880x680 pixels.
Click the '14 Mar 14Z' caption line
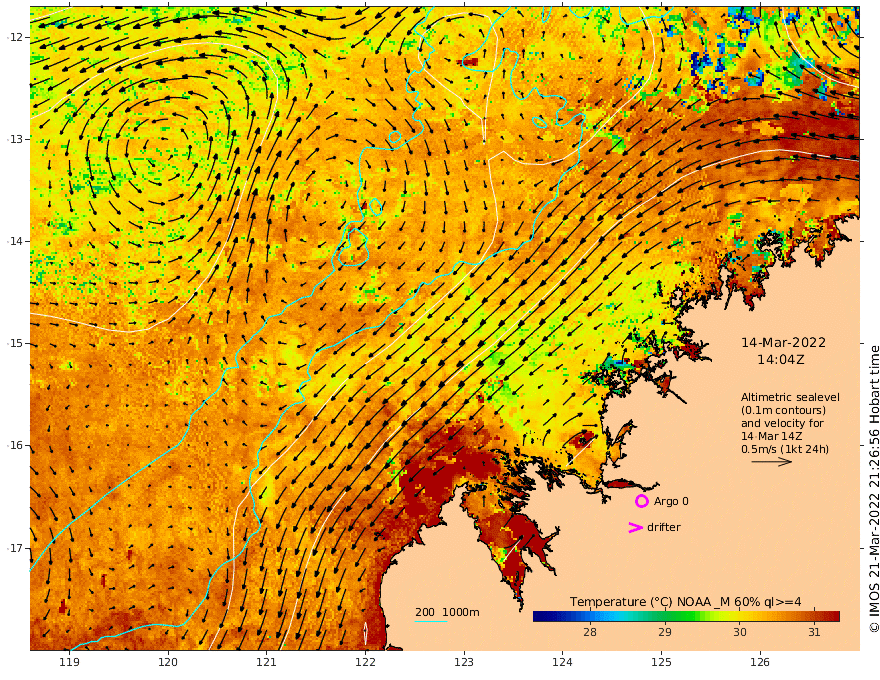(x=772, y=436)
